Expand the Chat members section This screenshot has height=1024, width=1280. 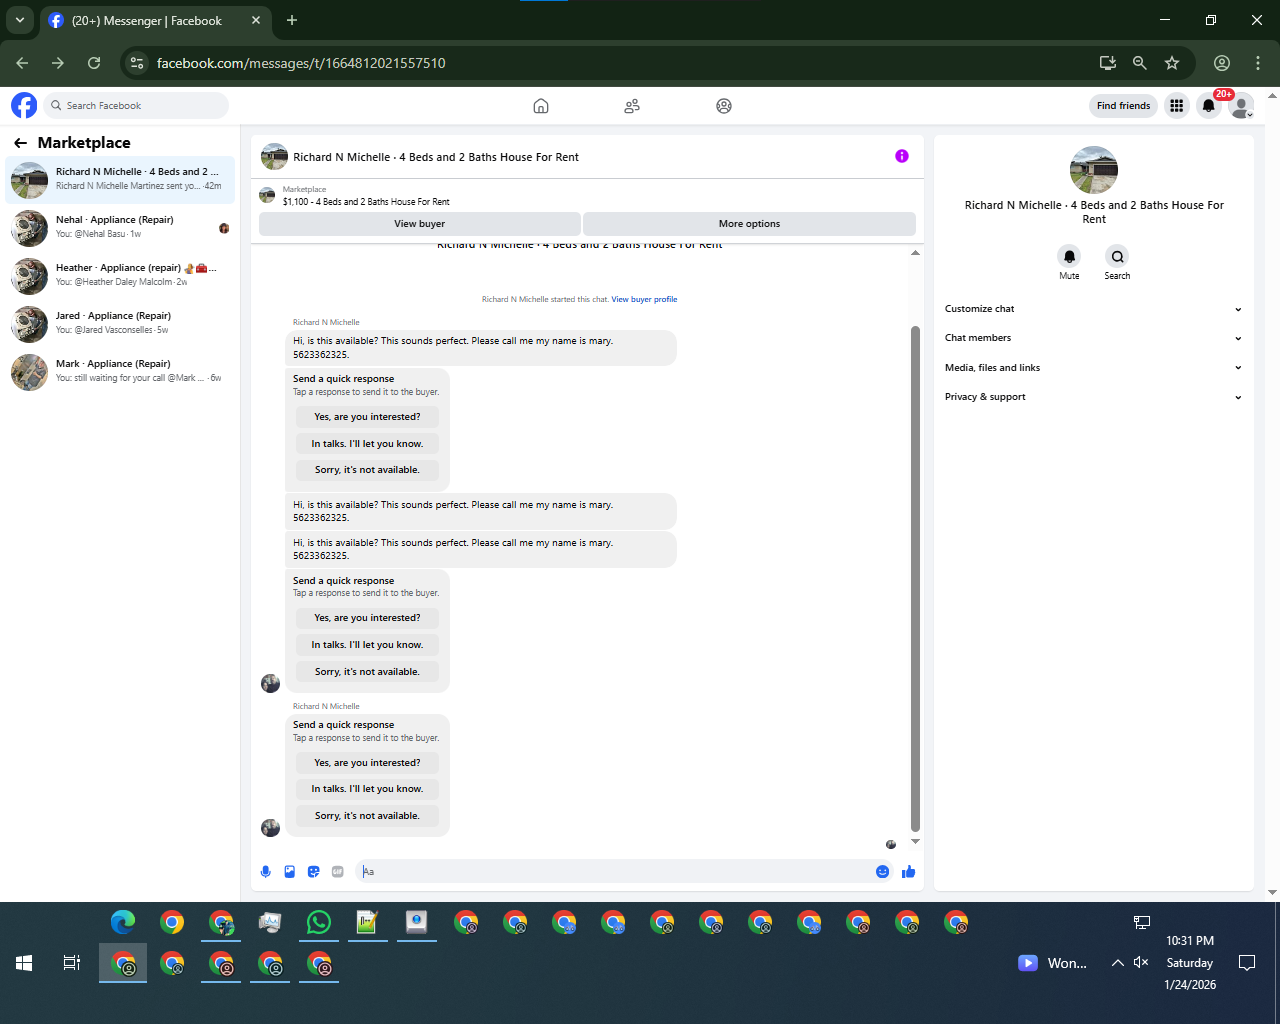1093,338
